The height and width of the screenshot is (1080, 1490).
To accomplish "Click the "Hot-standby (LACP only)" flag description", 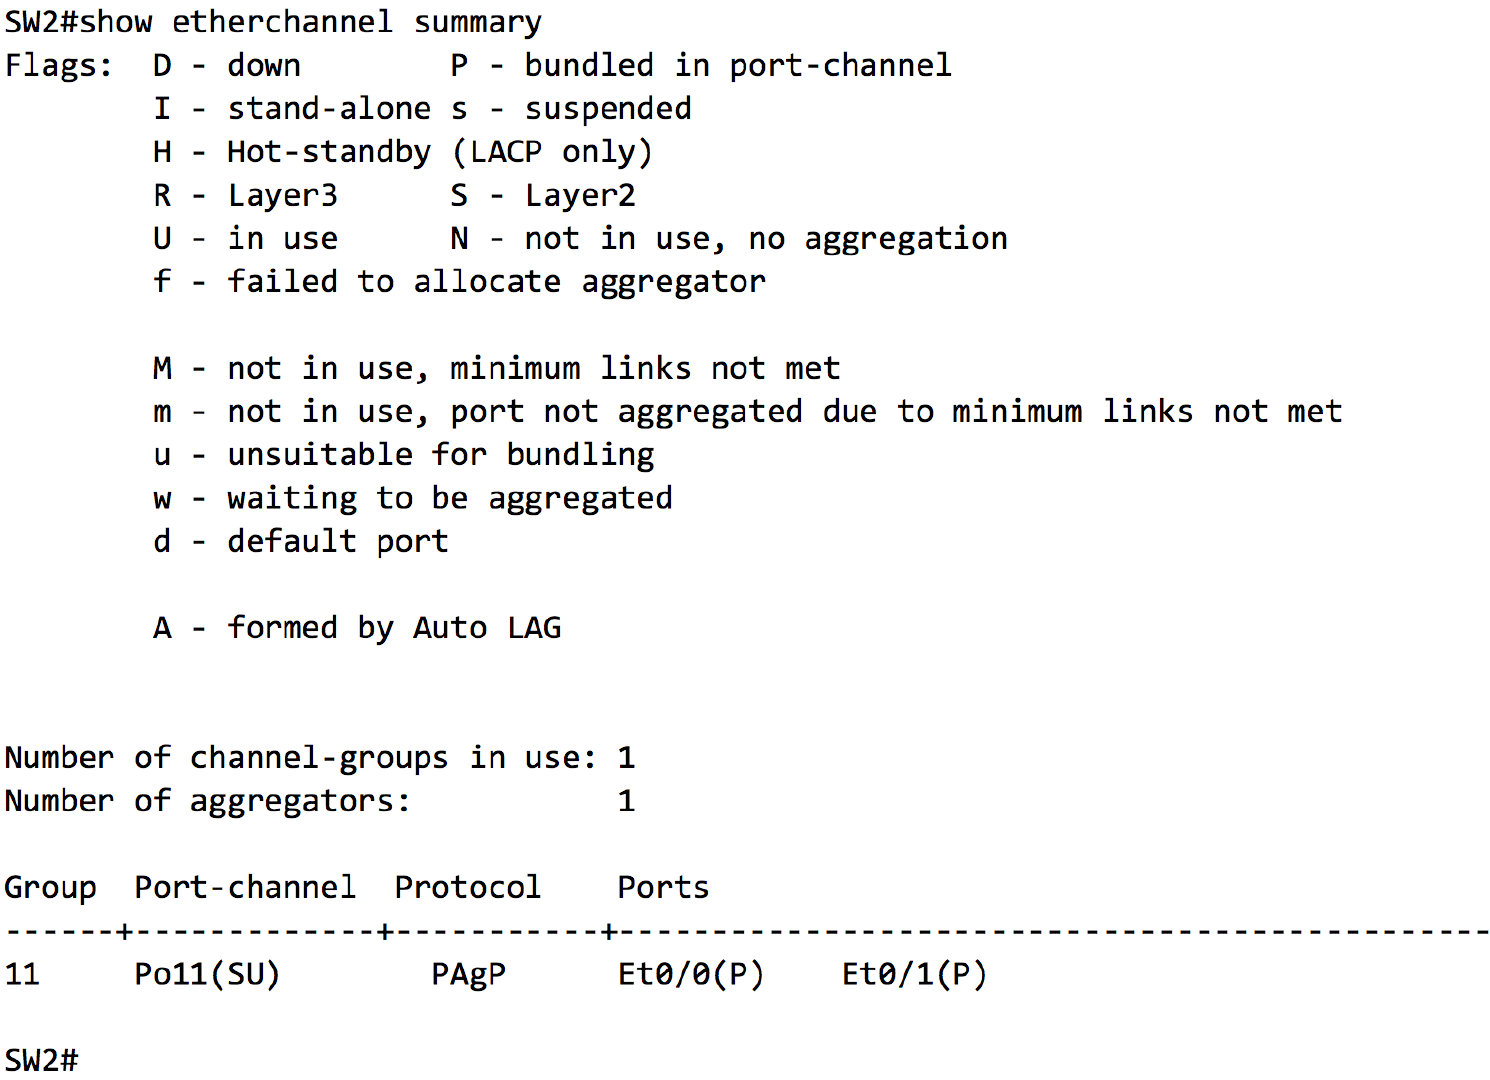I will tap(439, 152).
